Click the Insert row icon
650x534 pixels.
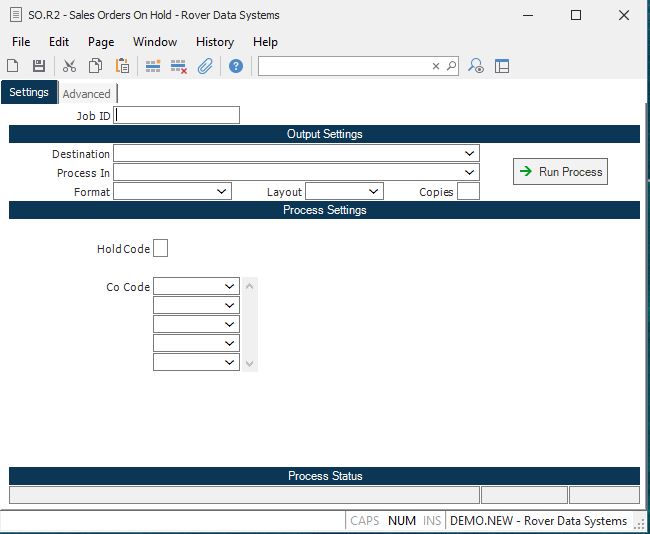click(x=153, y=66)
